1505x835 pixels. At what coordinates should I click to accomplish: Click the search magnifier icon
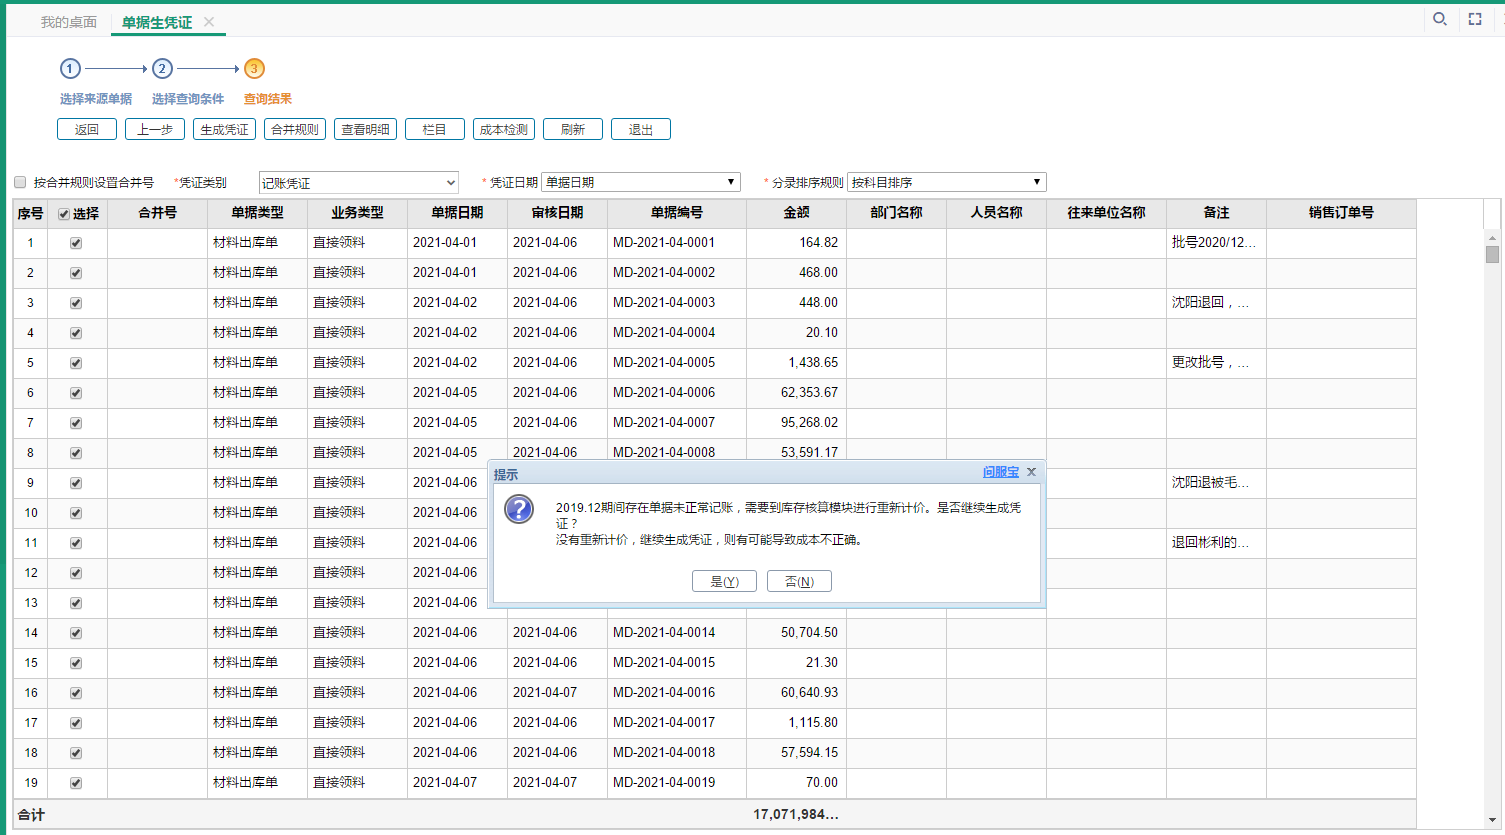[1440, 19]
